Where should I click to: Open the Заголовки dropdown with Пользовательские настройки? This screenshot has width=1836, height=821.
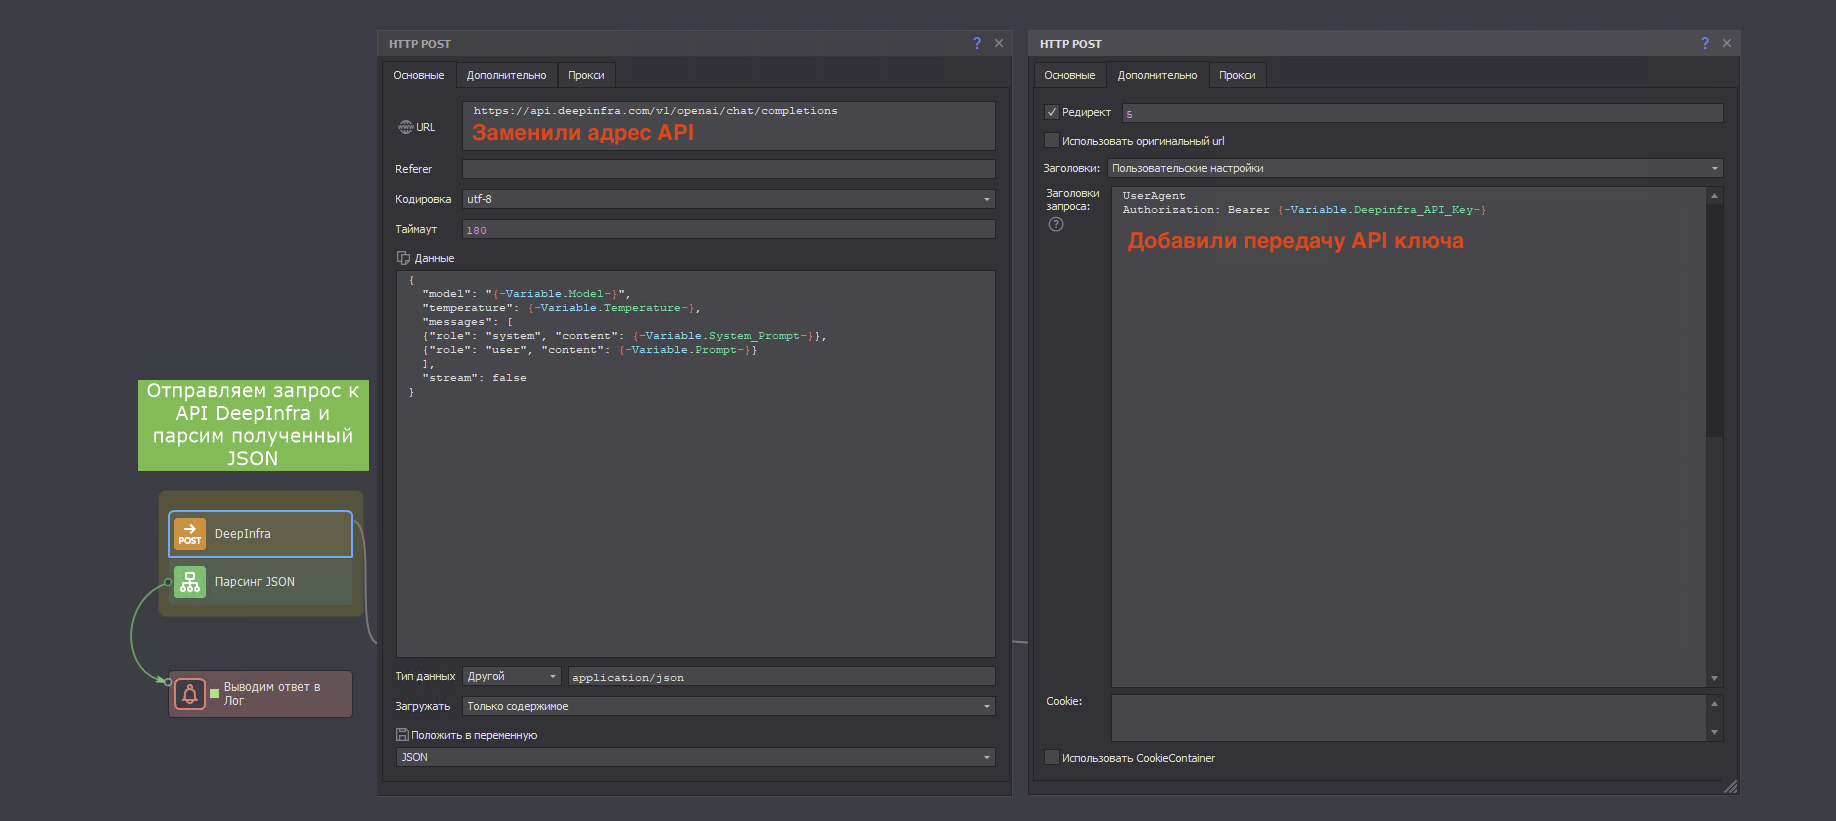1414,168
